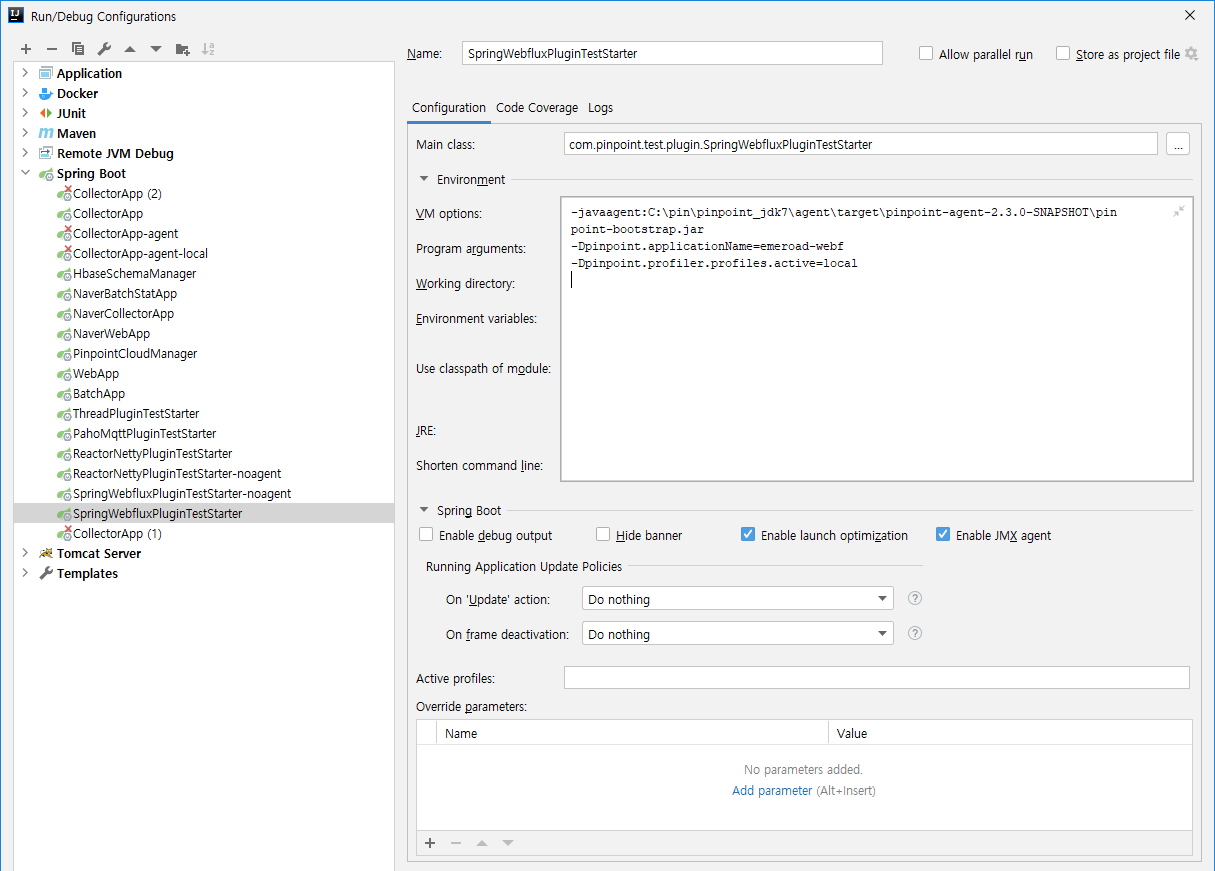Add a new run configuration
The image size is (1215, 871).
pos(25,48)
